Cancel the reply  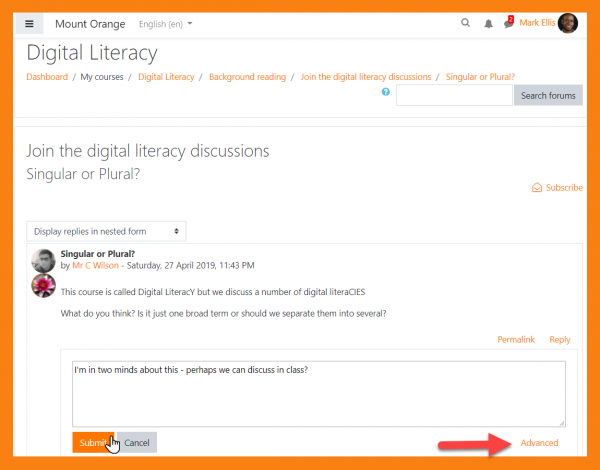(x=137, y=442)
